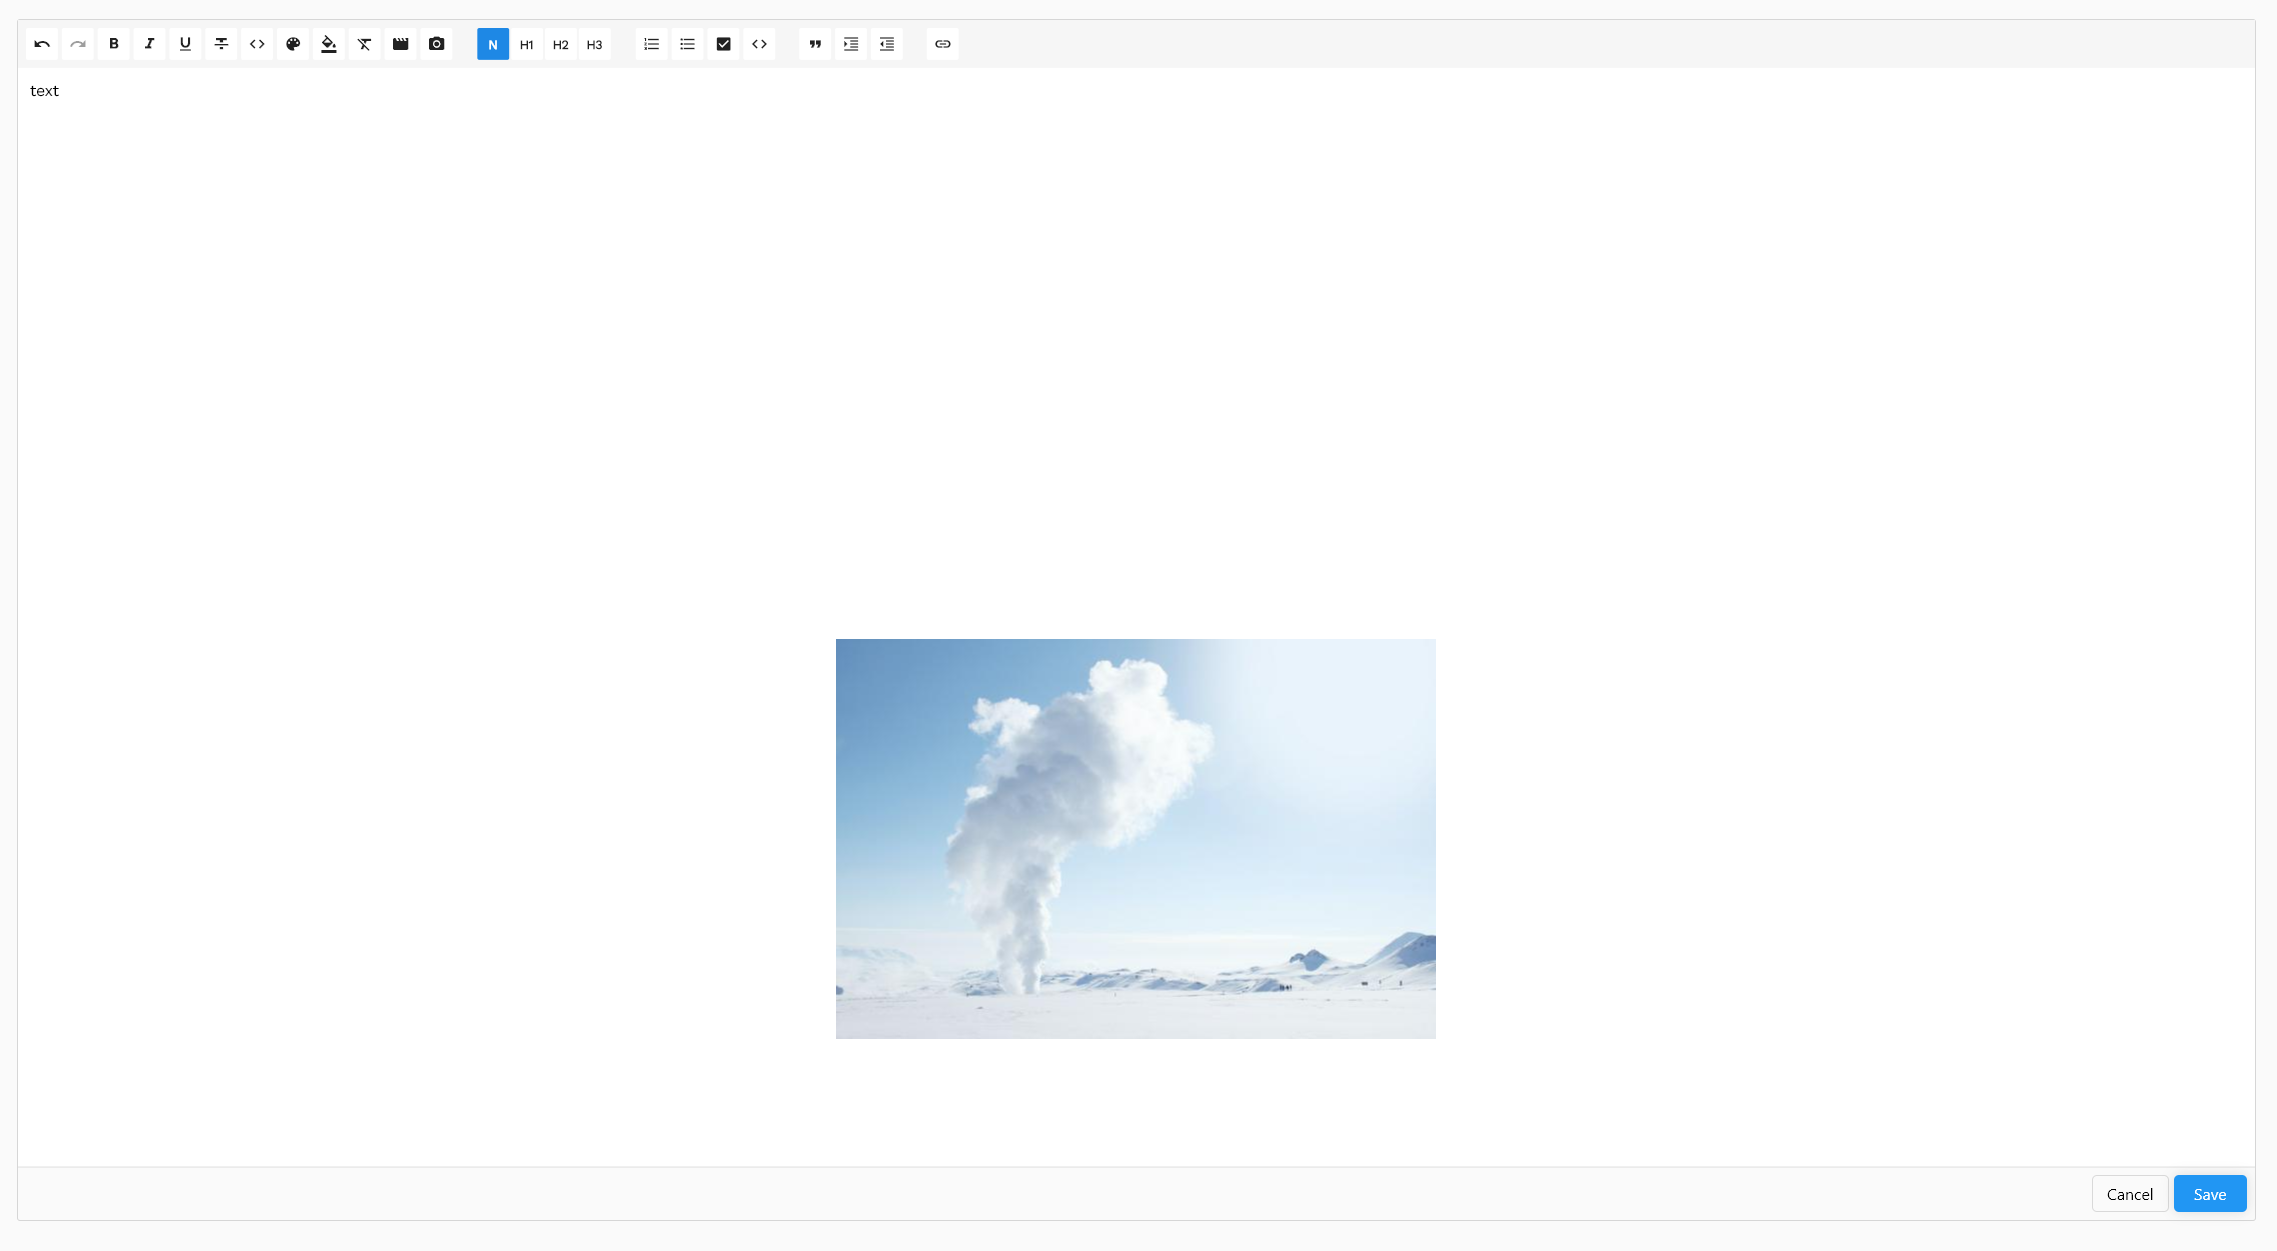Create a numbered list
Image resolution: width=2277 pixels, height=1251 pixels.
(652, 44)
